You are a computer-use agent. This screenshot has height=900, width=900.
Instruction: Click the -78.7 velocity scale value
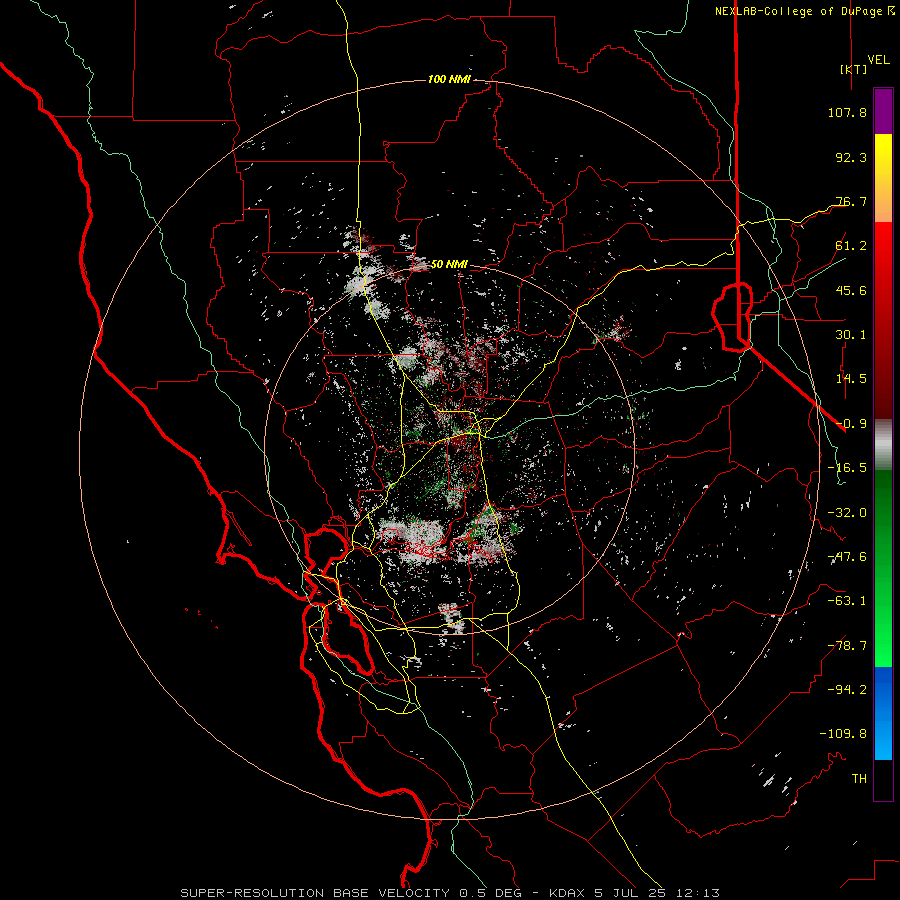point(847,646)
